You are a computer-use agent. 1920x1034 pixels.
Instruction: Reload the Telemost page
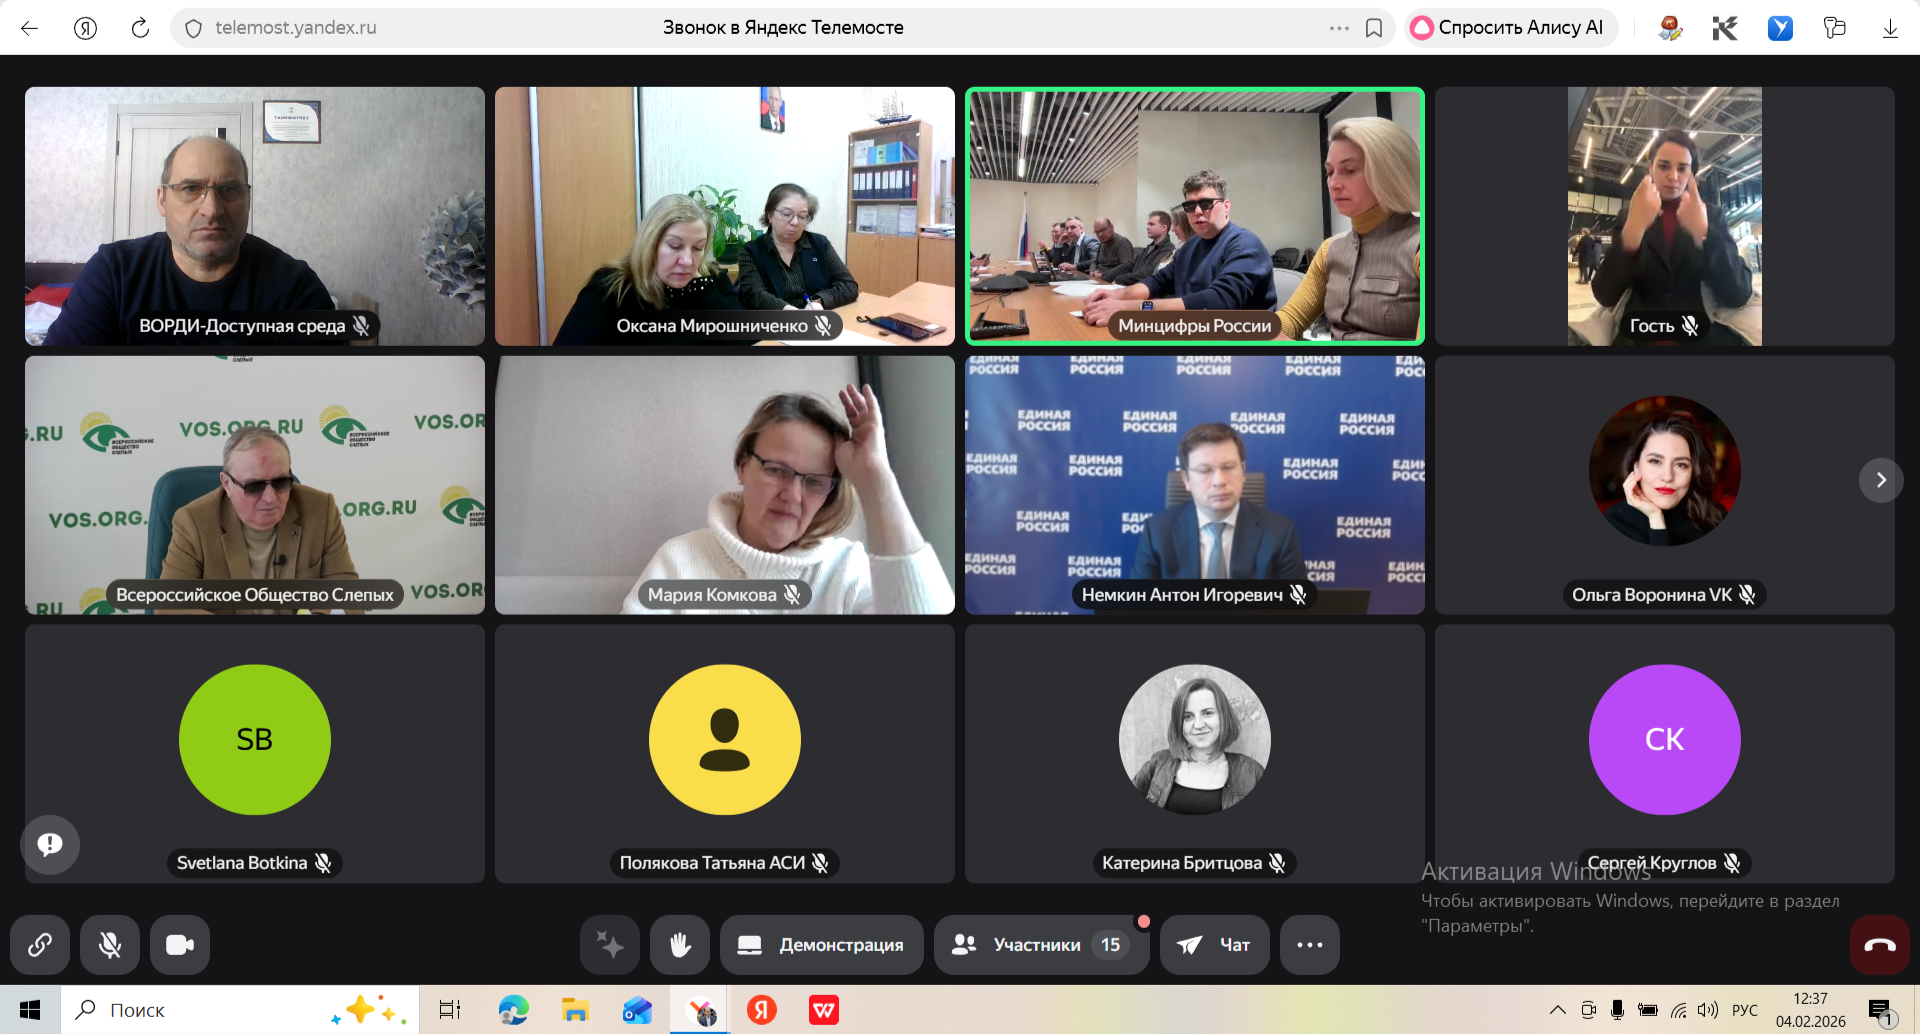tap(140, 28)
